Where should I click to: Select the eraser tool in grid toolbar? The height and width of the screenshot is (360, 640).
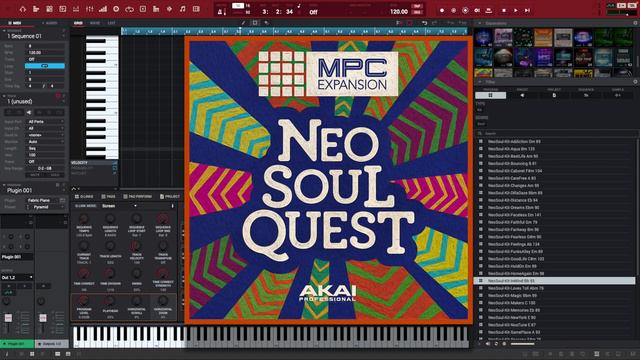click(267, 23)
